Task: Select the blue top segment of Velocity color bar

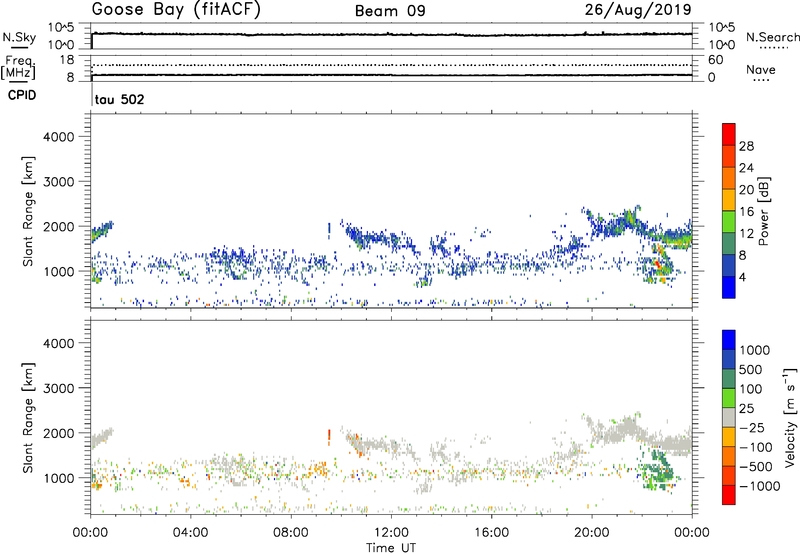Action: click(729, 340)
